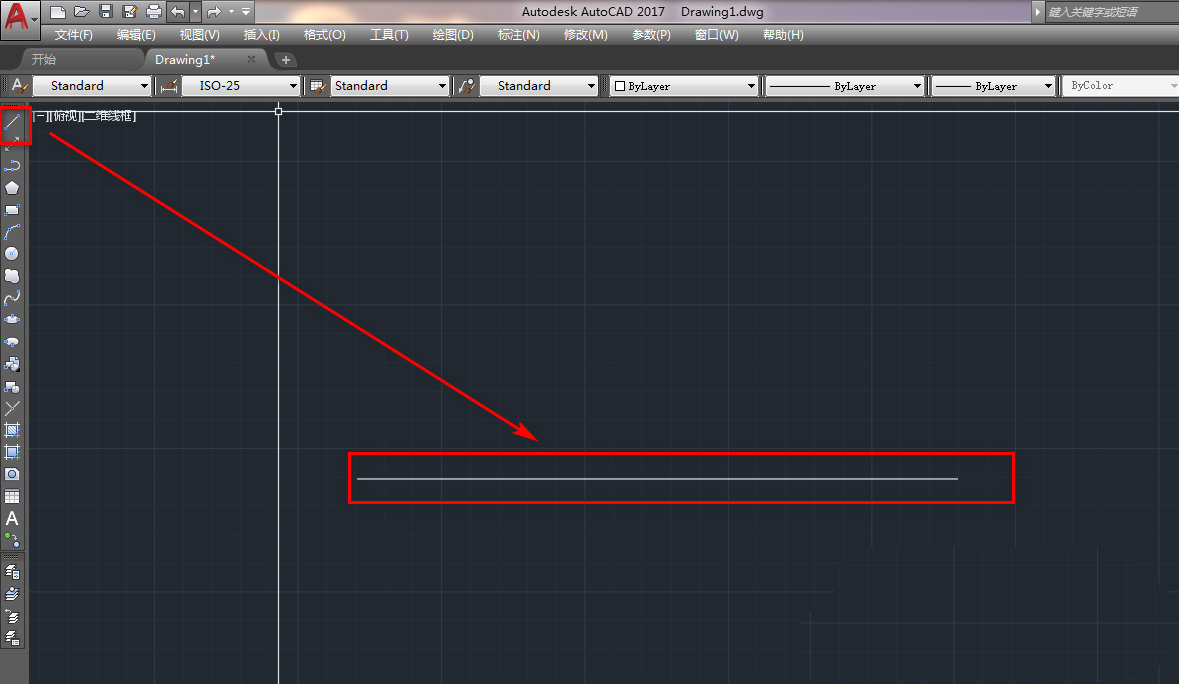Click the Open file icon
Screen dimensions: 1179x684
coord(82,11)
